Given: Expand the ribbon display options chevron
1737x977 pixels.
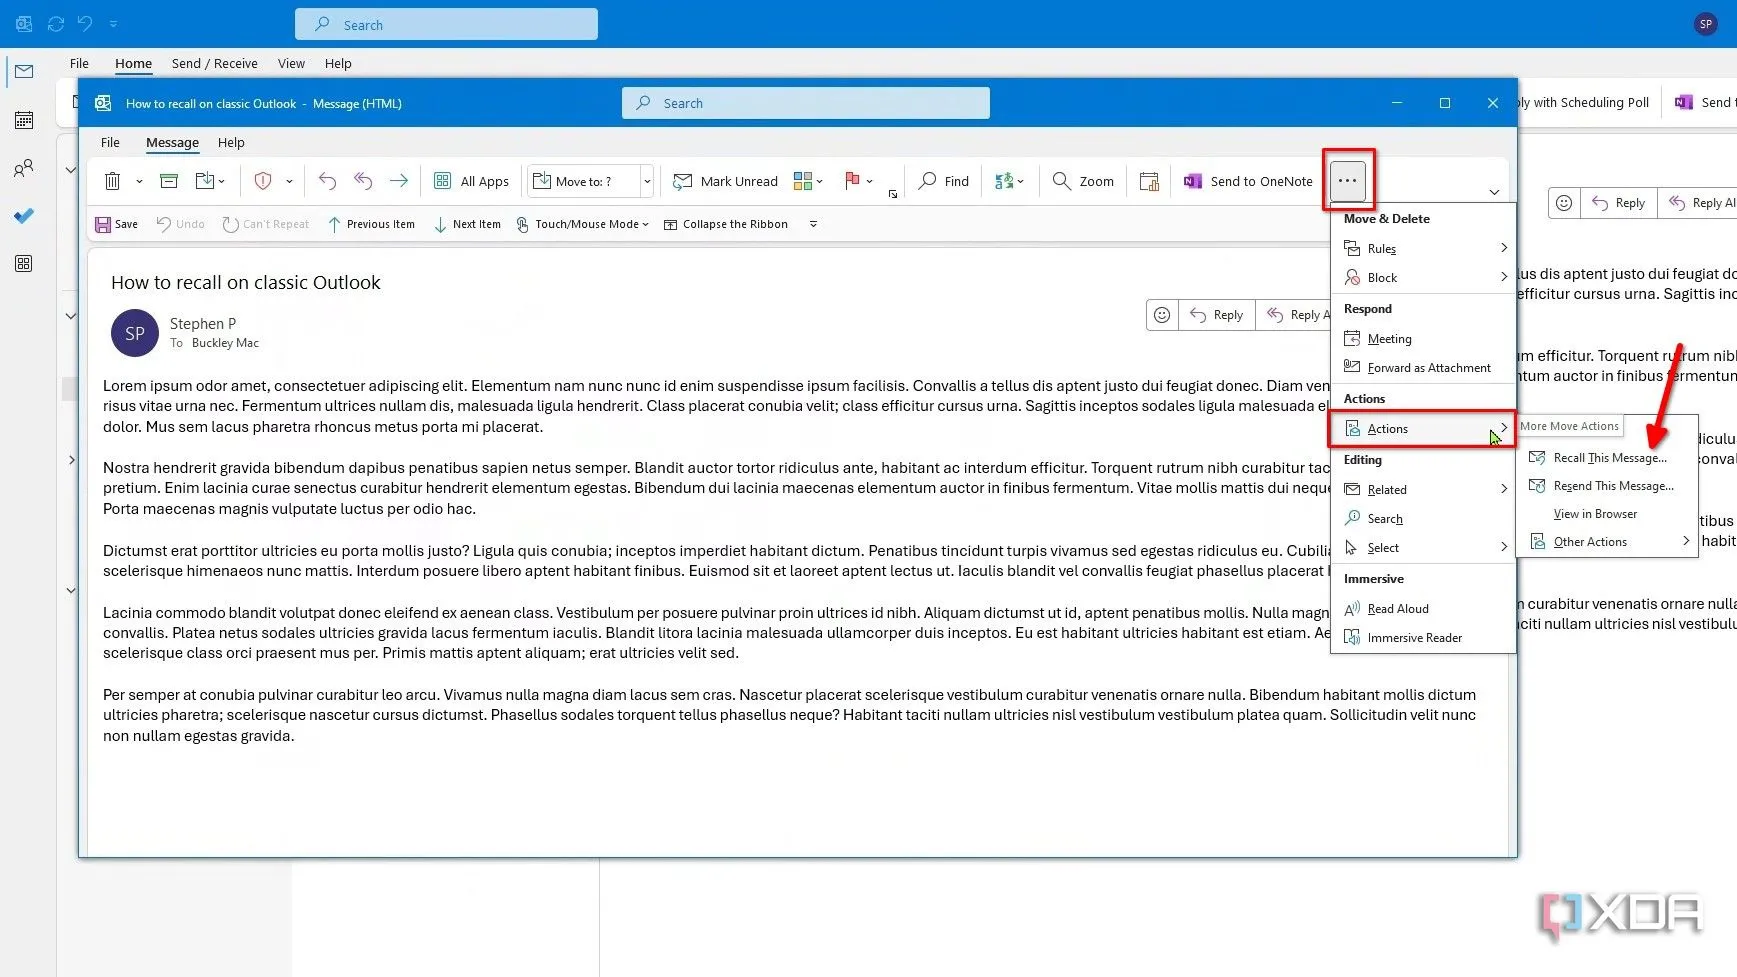Looking at the screenshot, I should [x=1494, y=192].
